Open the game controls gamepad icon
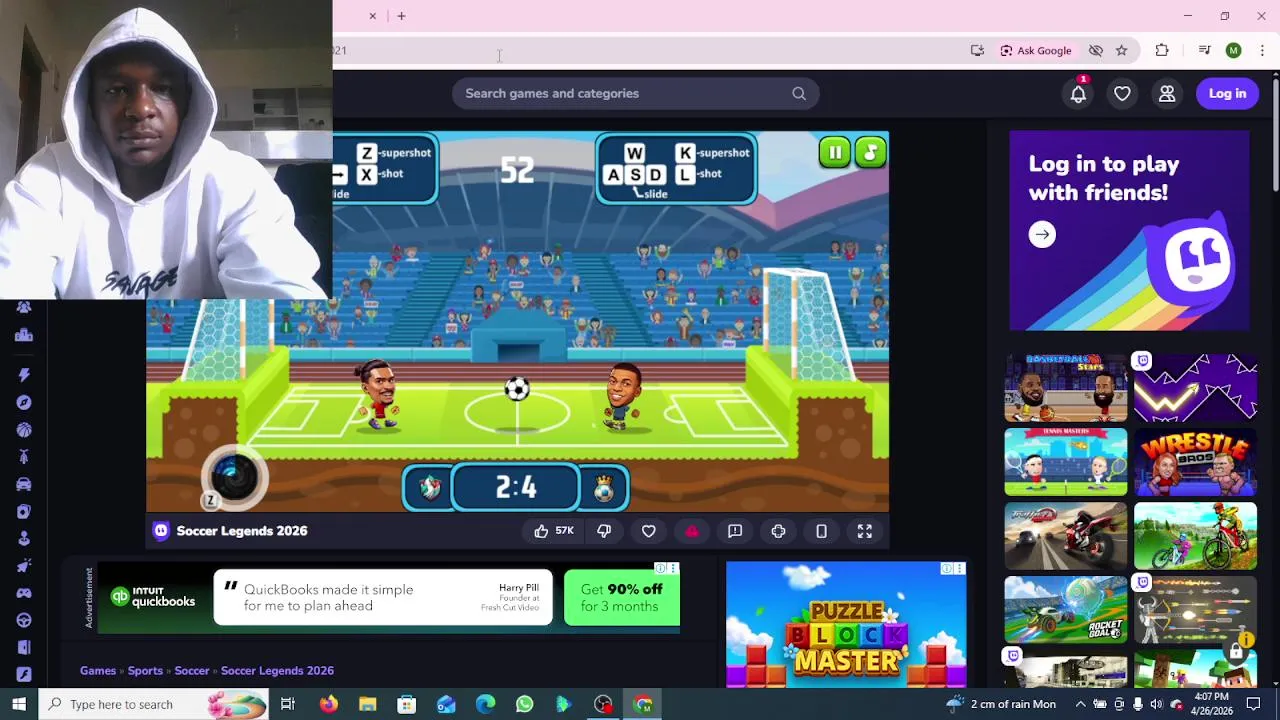1280x720 pixels. (x=778, y=531)
